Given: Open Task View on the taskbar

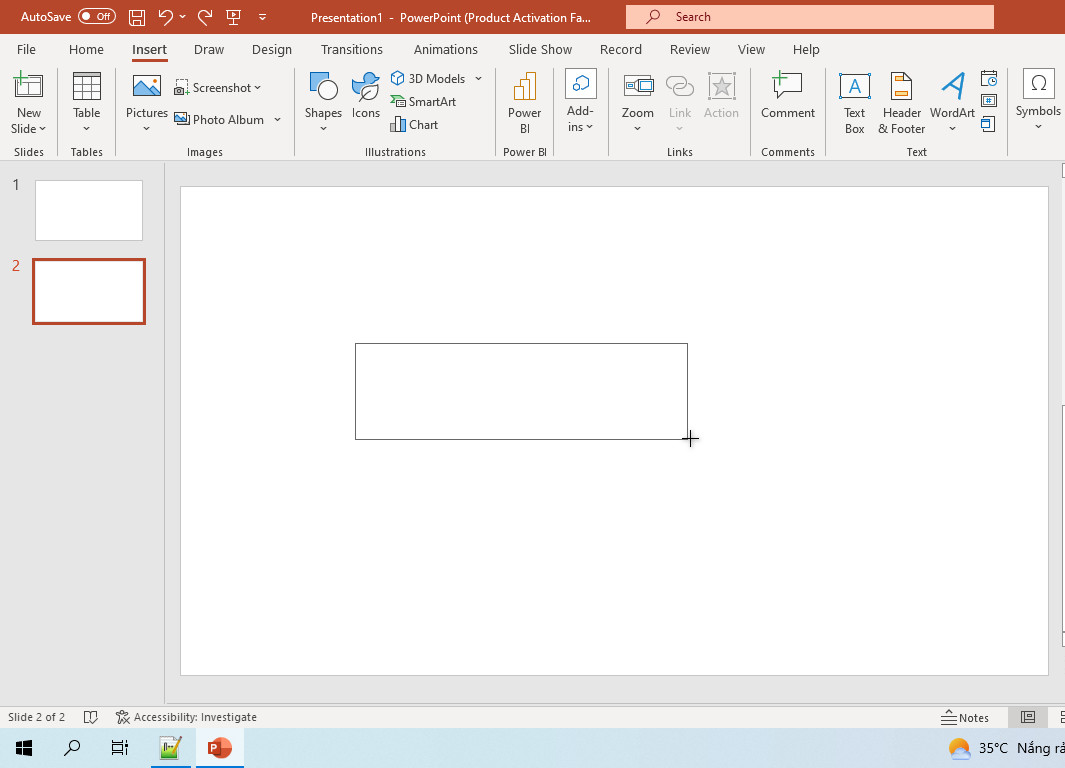Looking at the screenshot, I should pos(120,748).
